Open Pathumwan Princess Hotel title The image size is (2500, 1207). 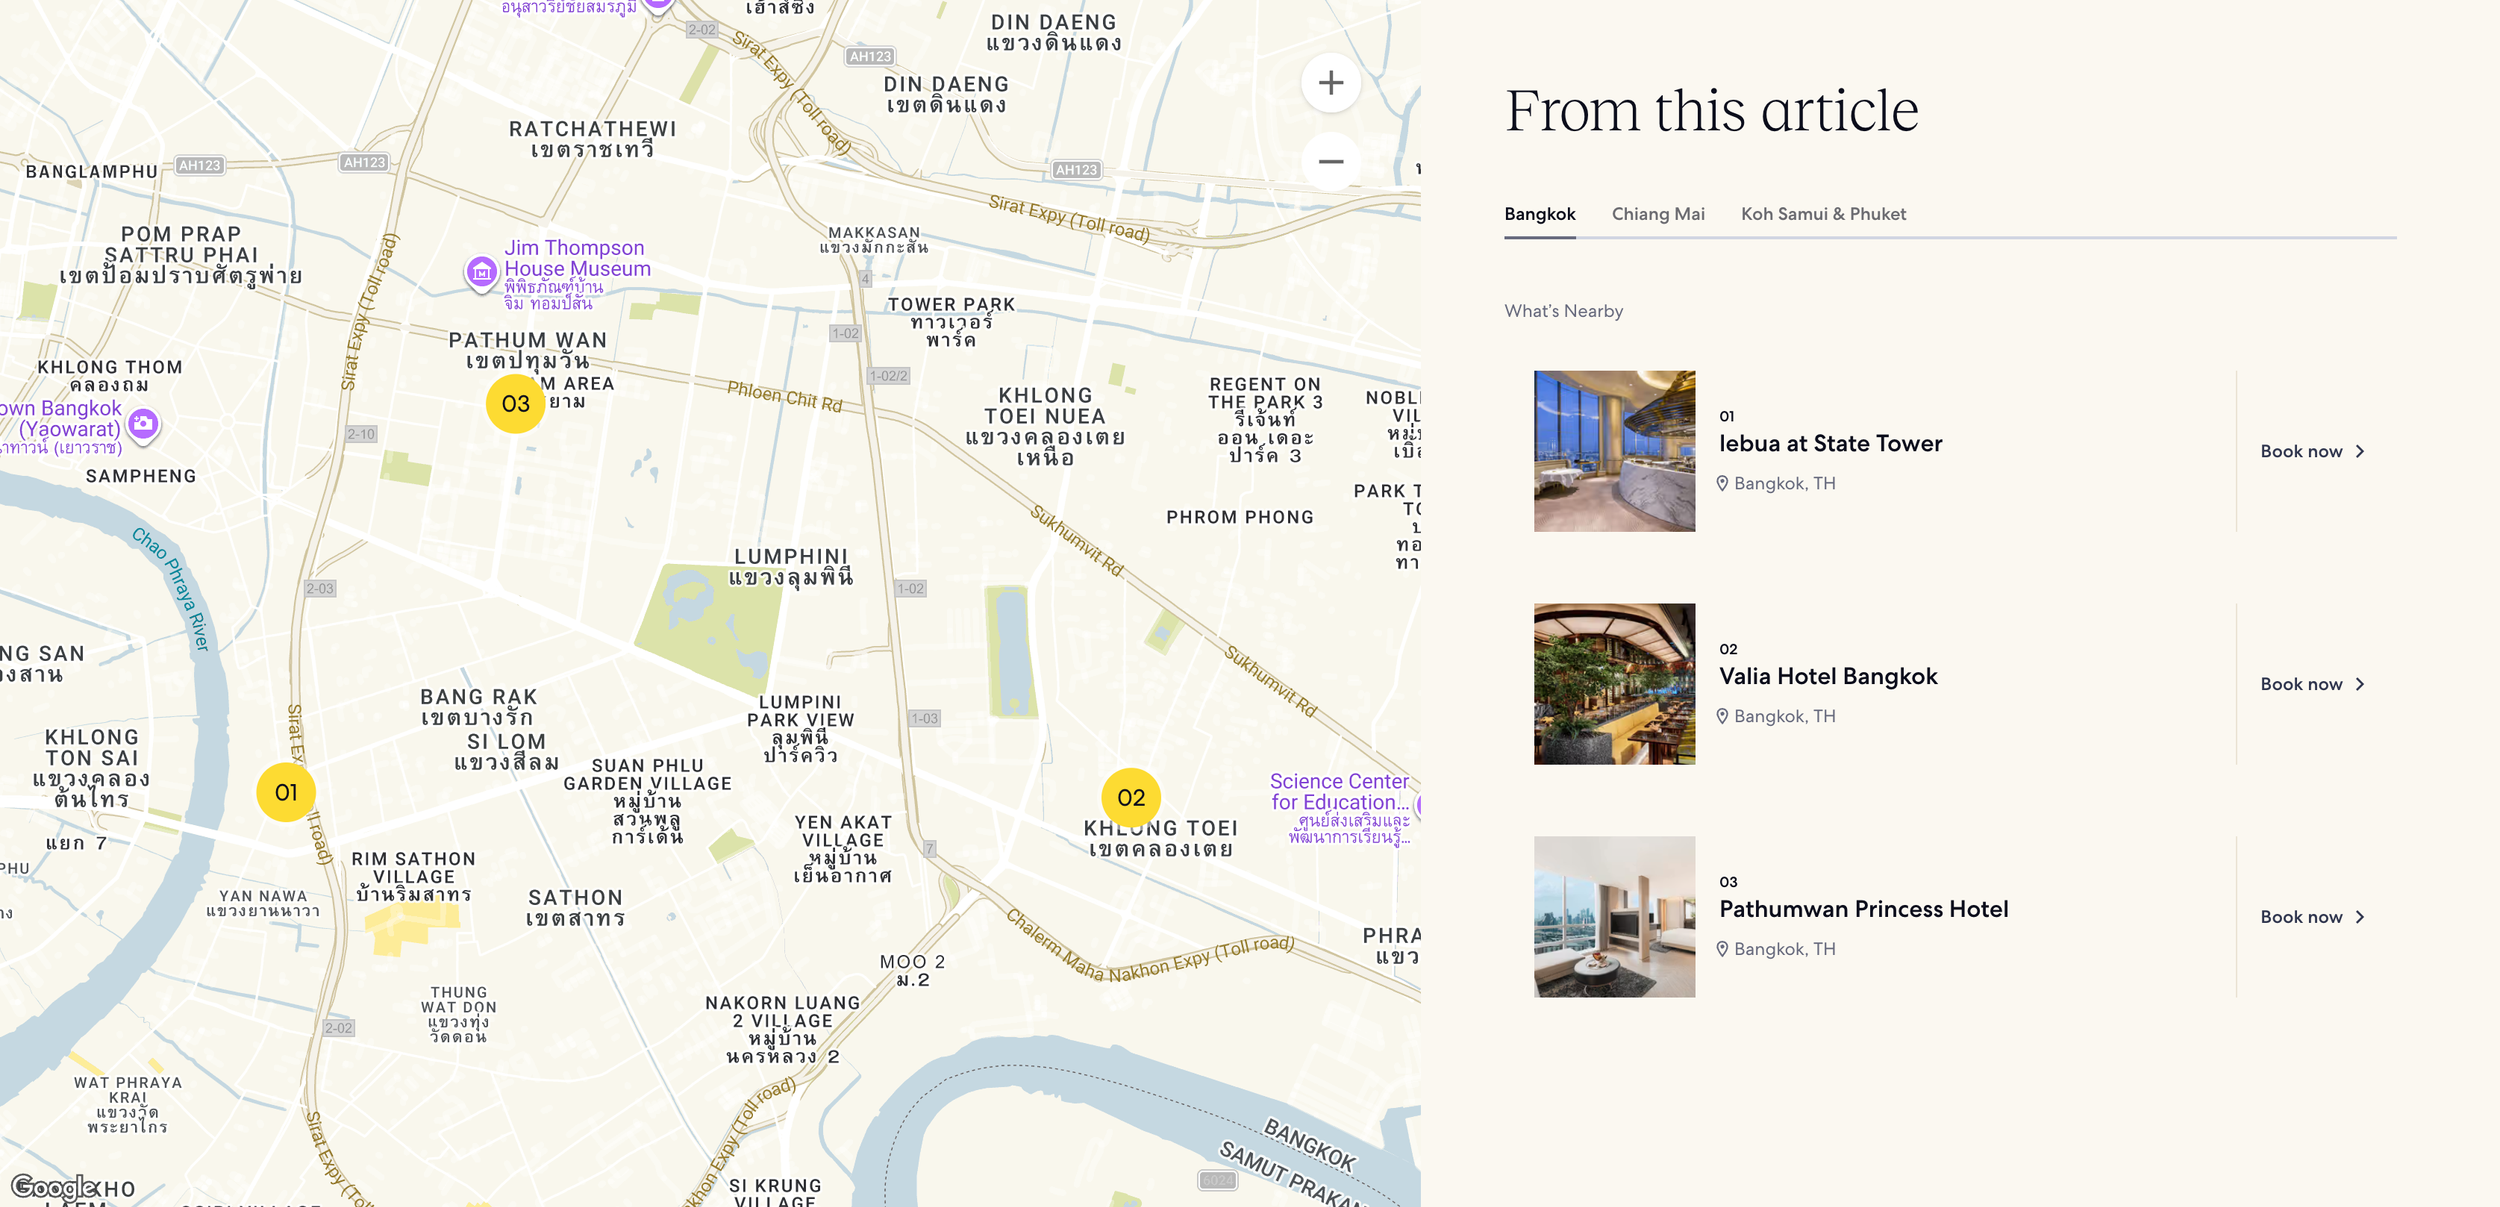[x=1863, y=909]
